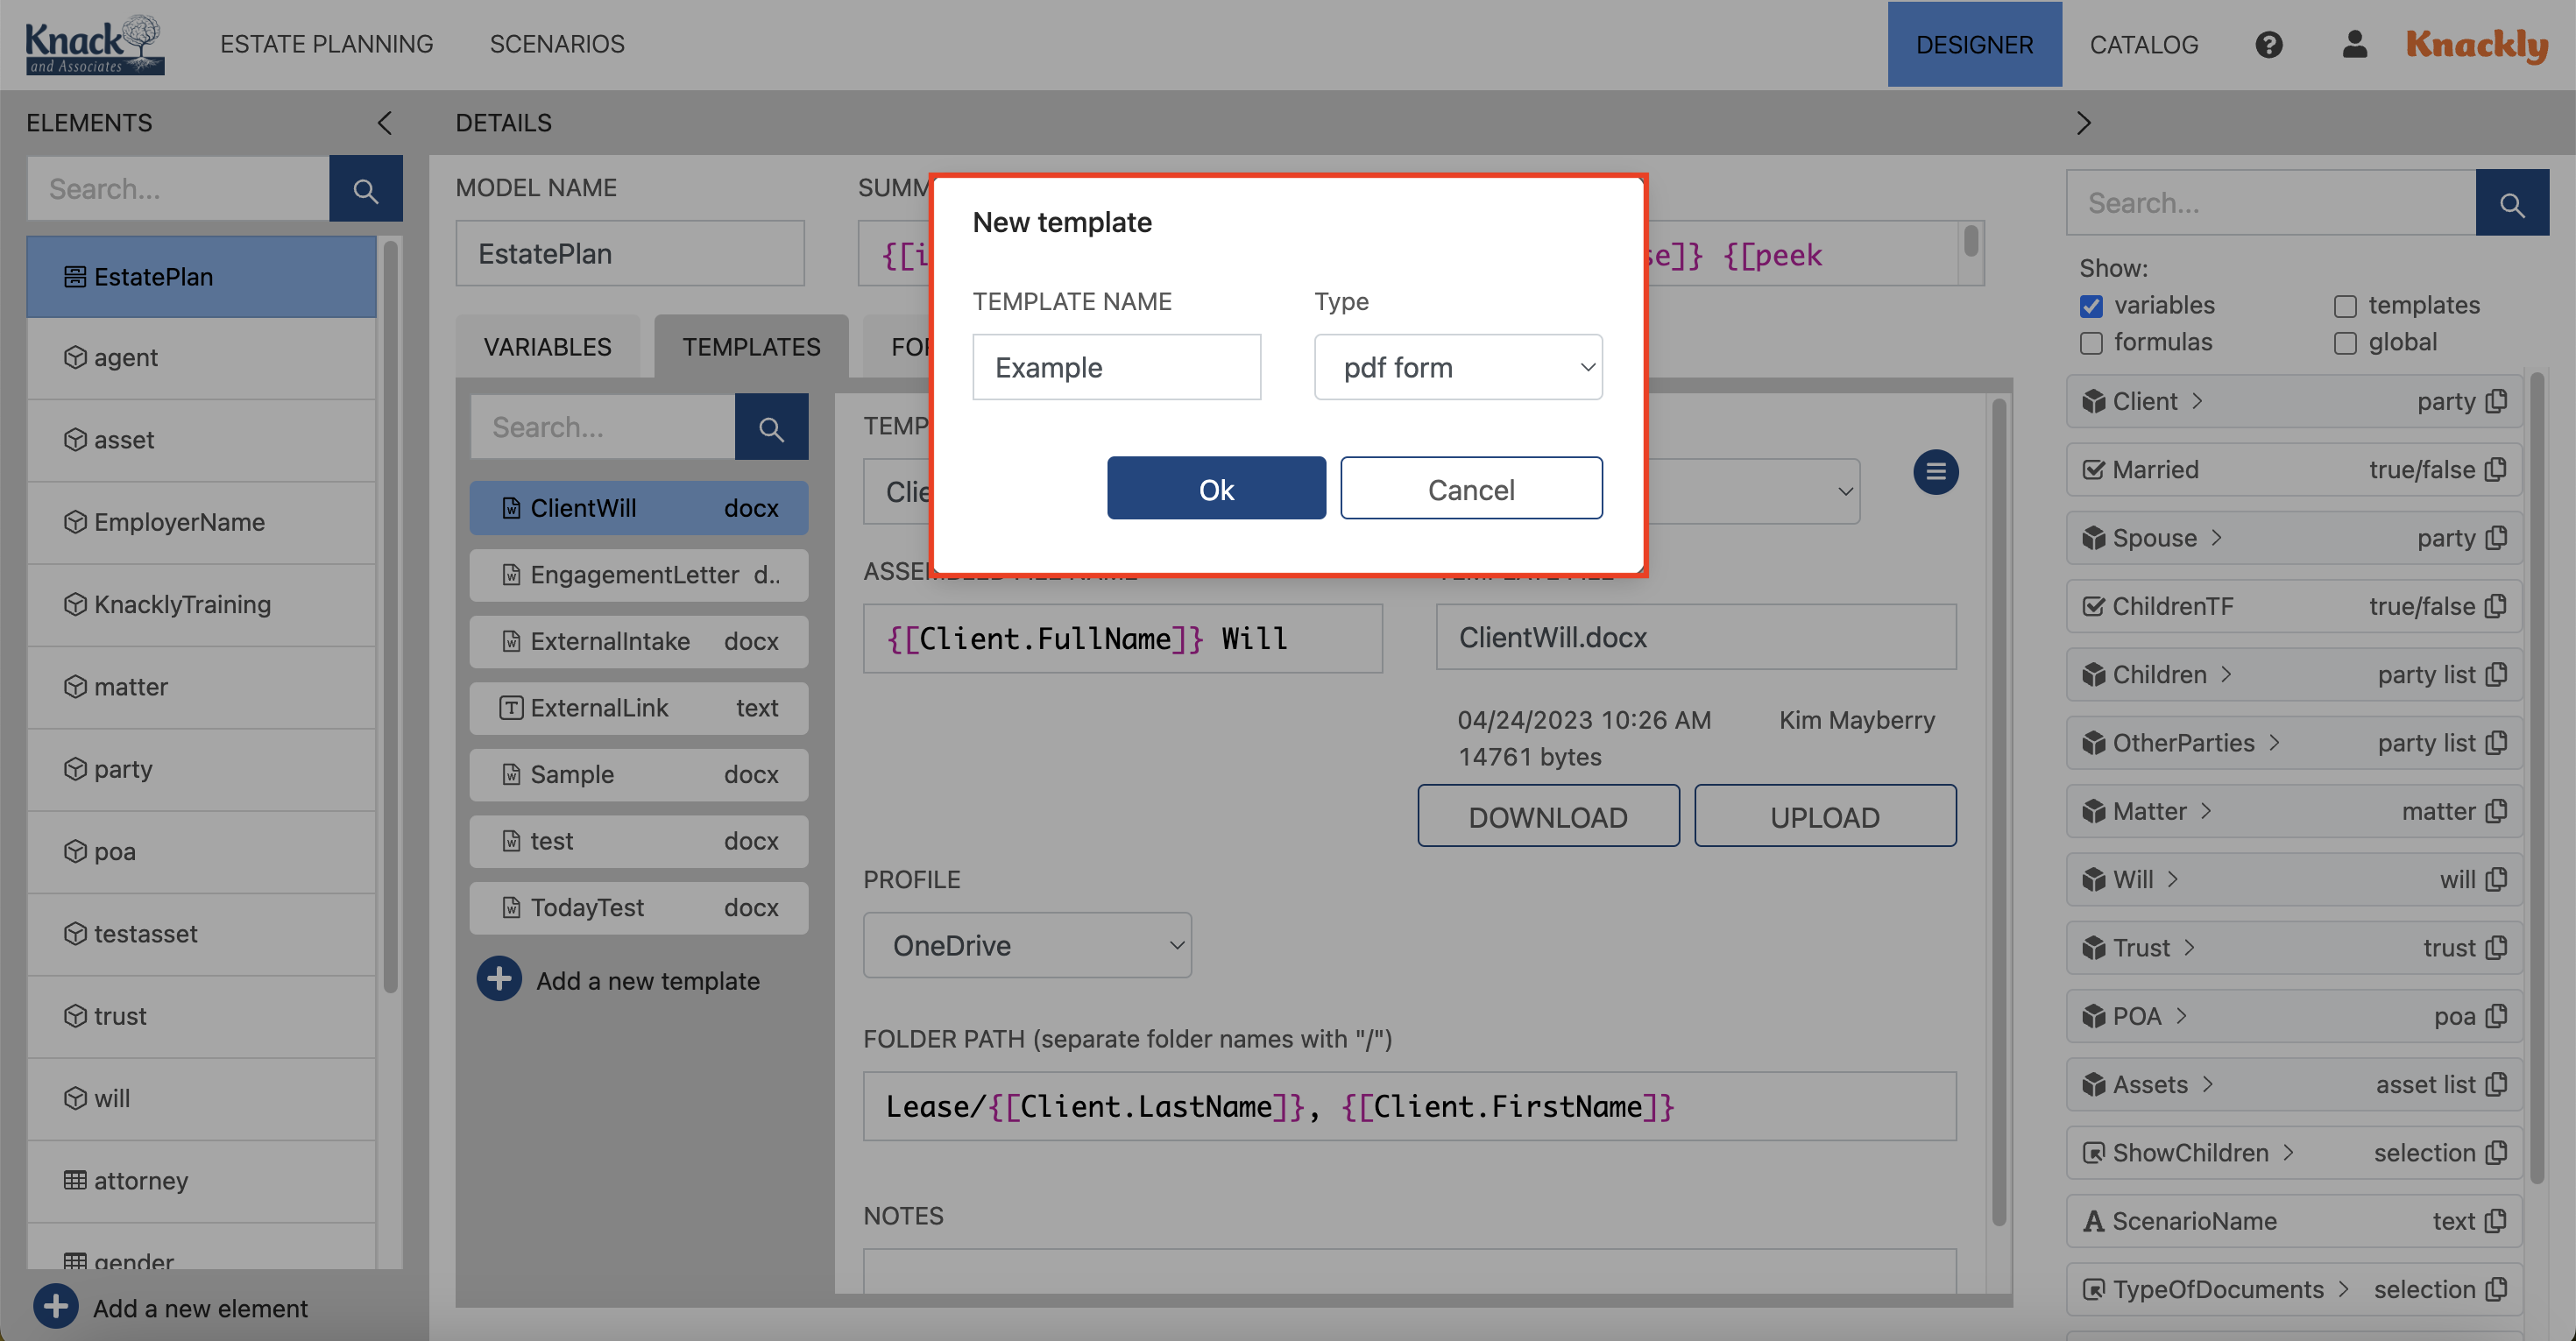The height and width of the screenshot is (1341, 2576).
Task: Click the plus icon to add new element
Action: coord(55,1306)
